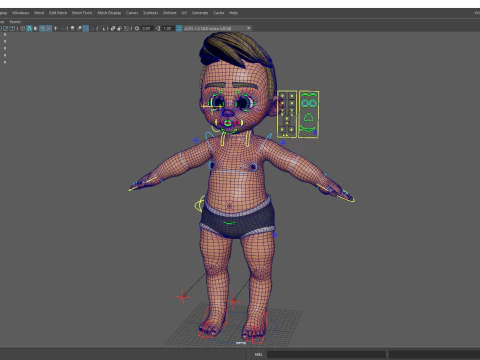Select the triangular nose control in face panel
This screenshot has width=480, height=360.
[x=309, y=117]
